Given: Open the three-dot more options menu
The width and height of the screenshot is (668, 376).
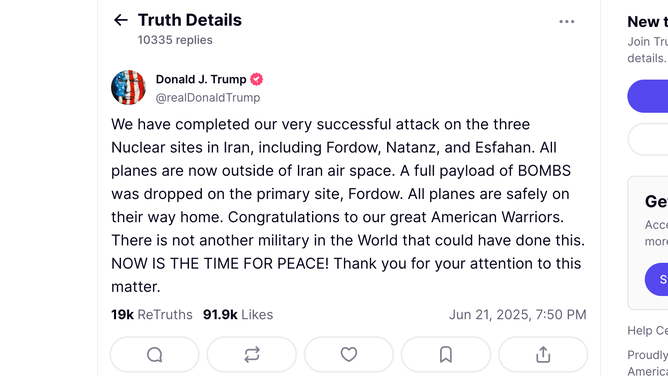Looking at the screenshot, I should [x=567, y=21].
